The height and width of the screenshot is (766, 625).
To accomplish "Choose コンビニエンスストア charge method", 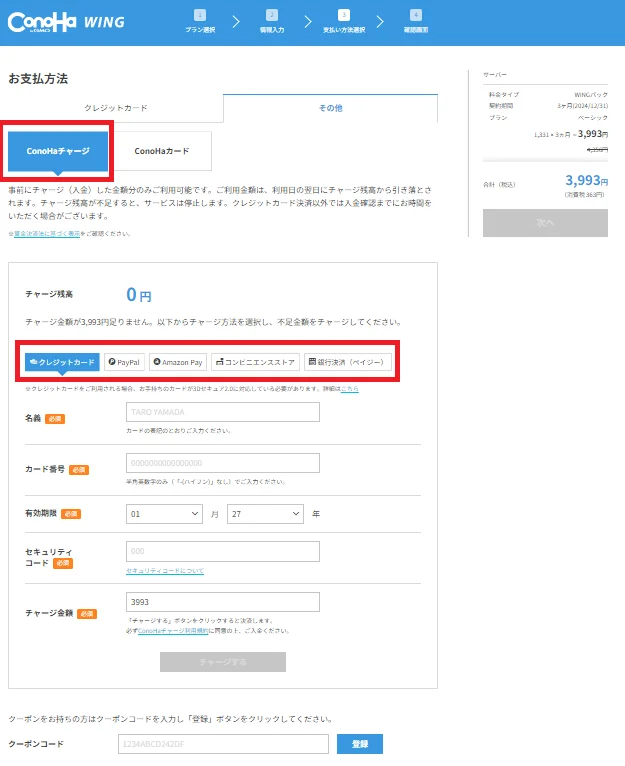I will click(x=255, y=362).
